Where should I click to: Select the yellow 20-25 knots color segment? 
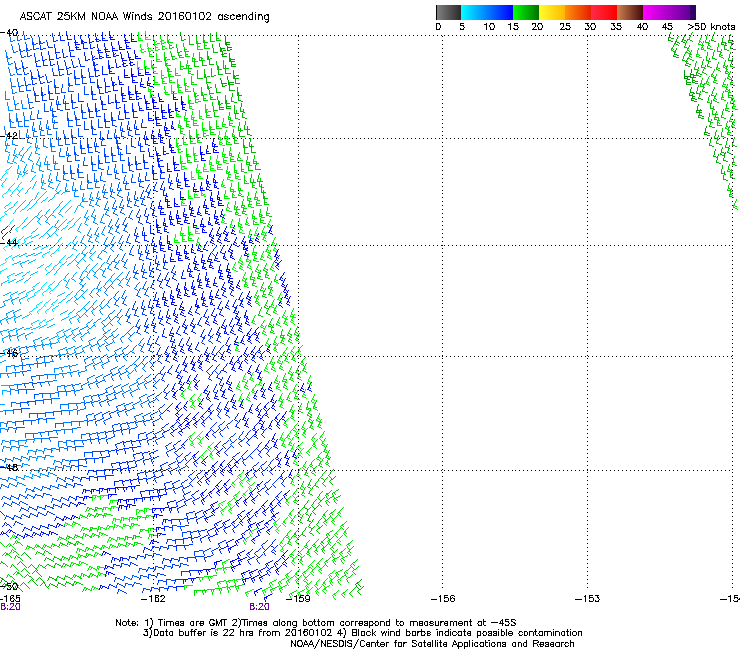[x=552, y=12]
